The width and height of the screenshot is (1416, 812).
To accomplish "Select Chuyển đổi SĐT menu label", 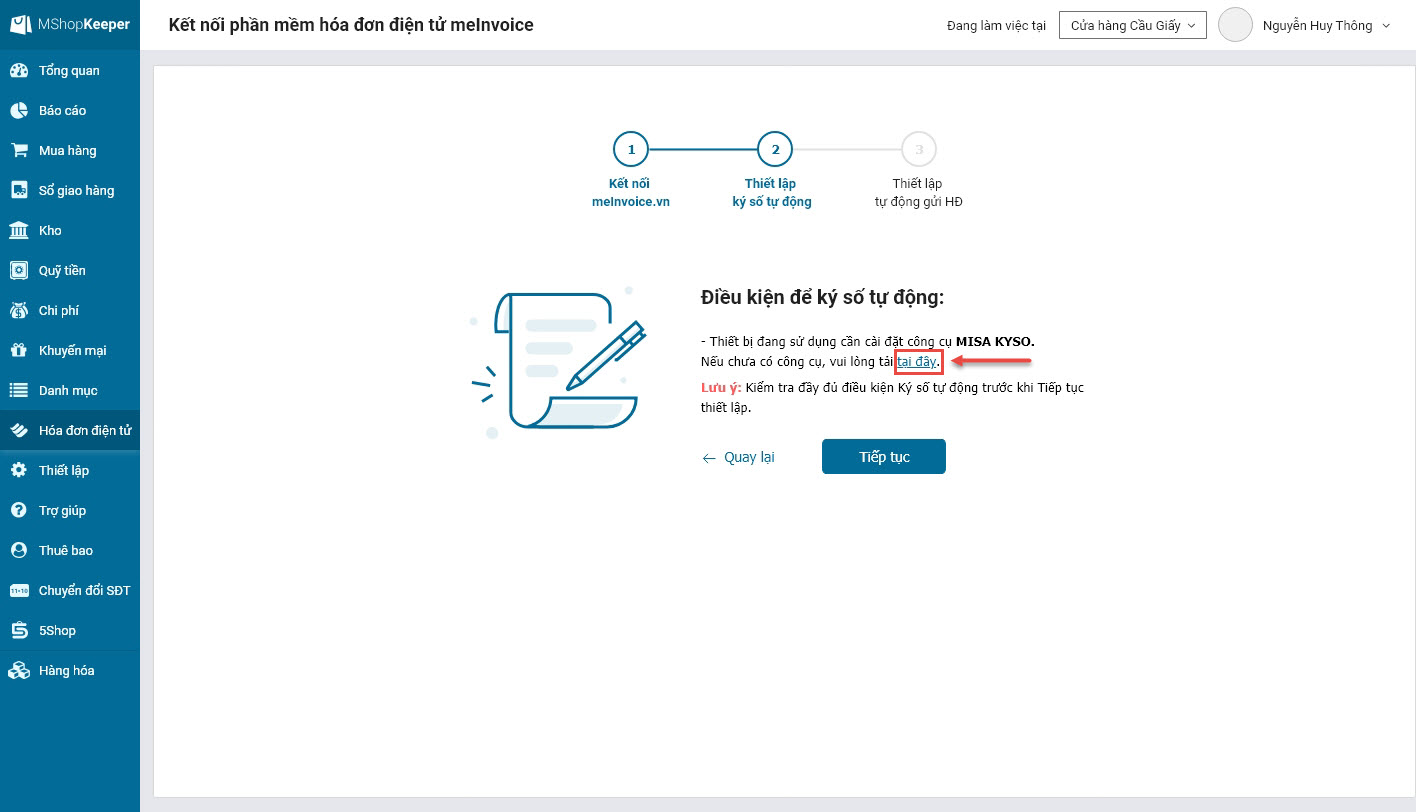I will (x=85, y=591).
